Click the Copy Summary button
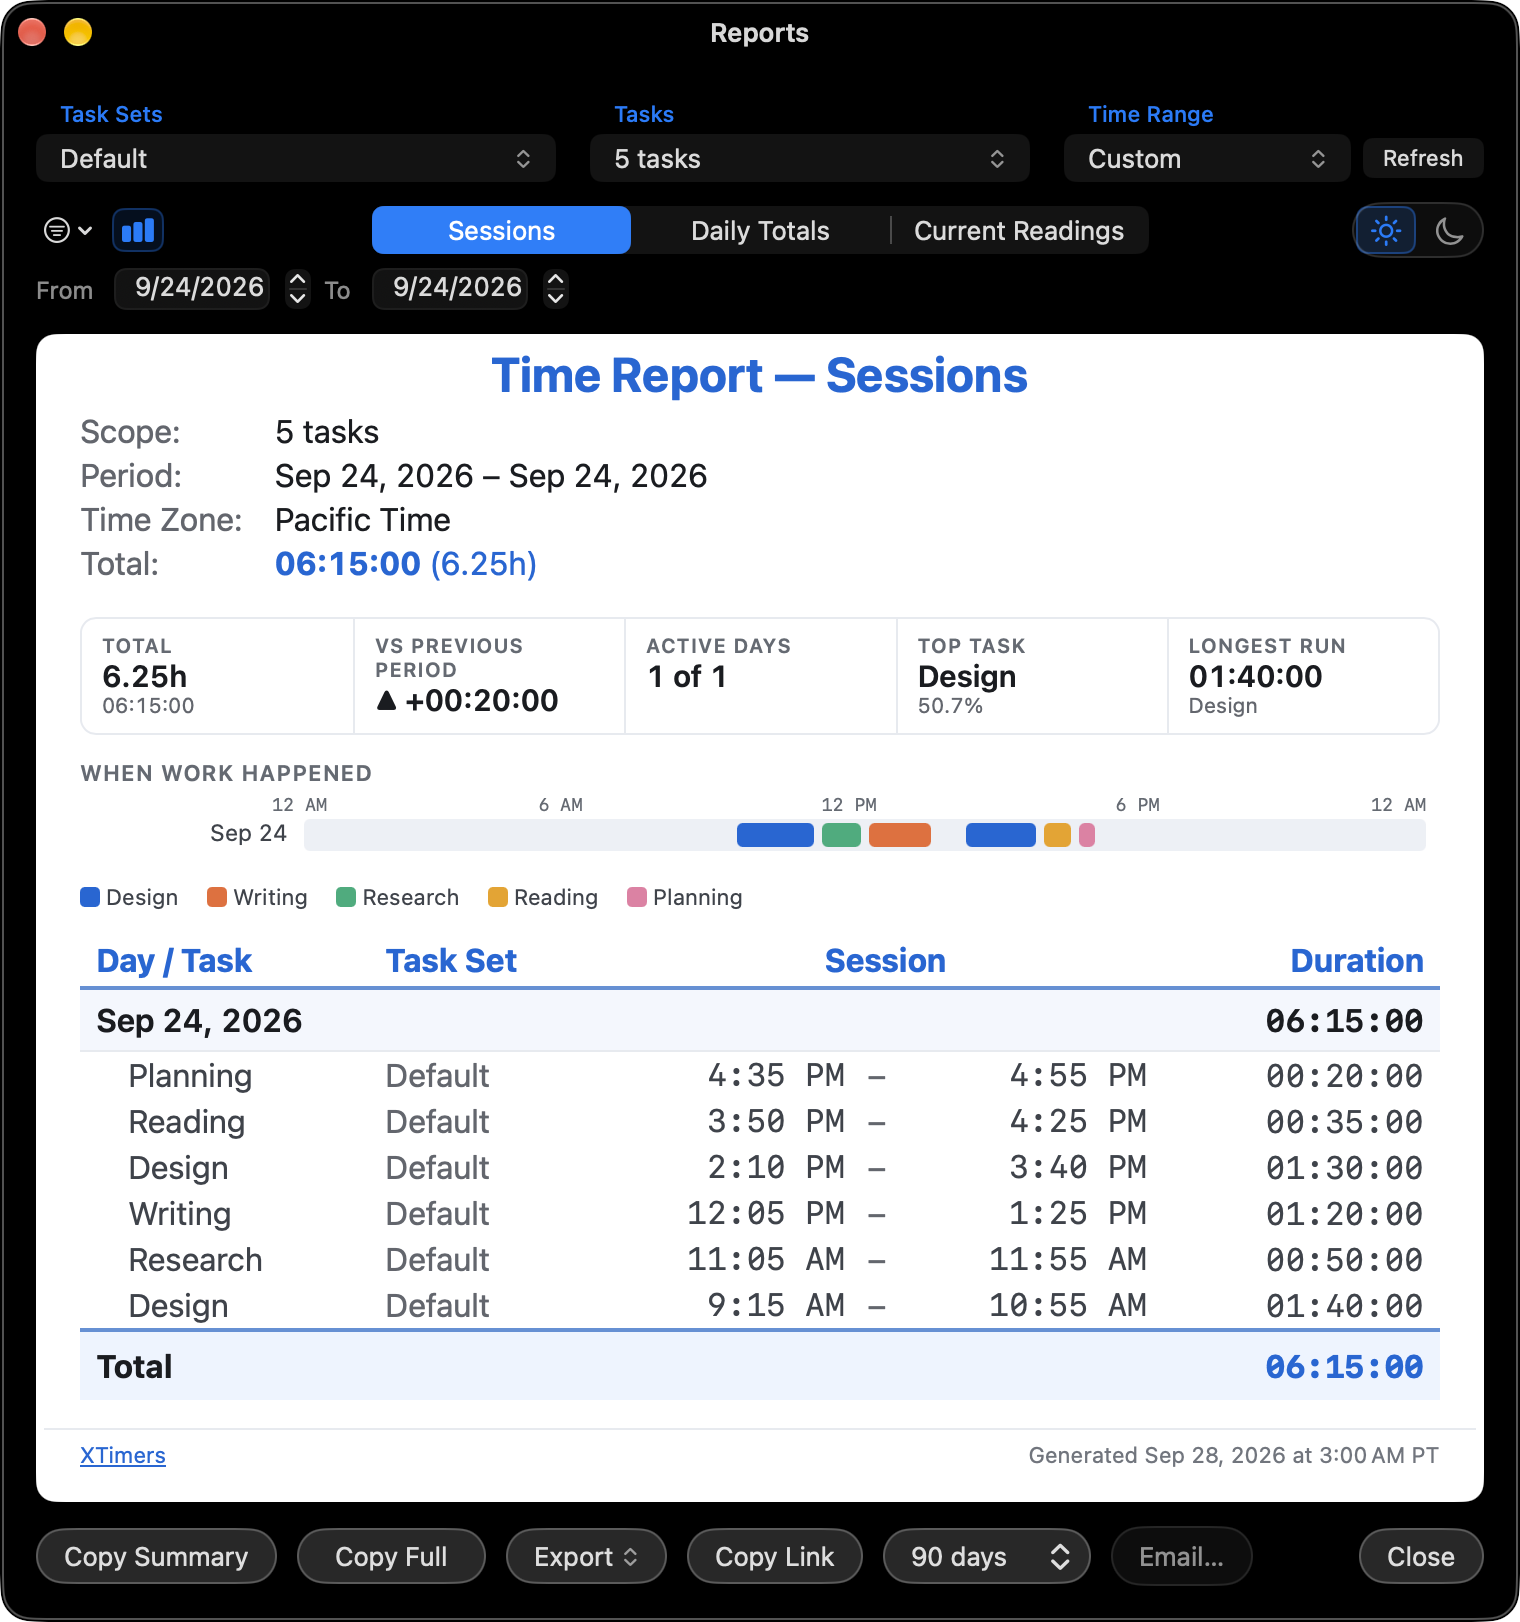 pos(156,1556)
